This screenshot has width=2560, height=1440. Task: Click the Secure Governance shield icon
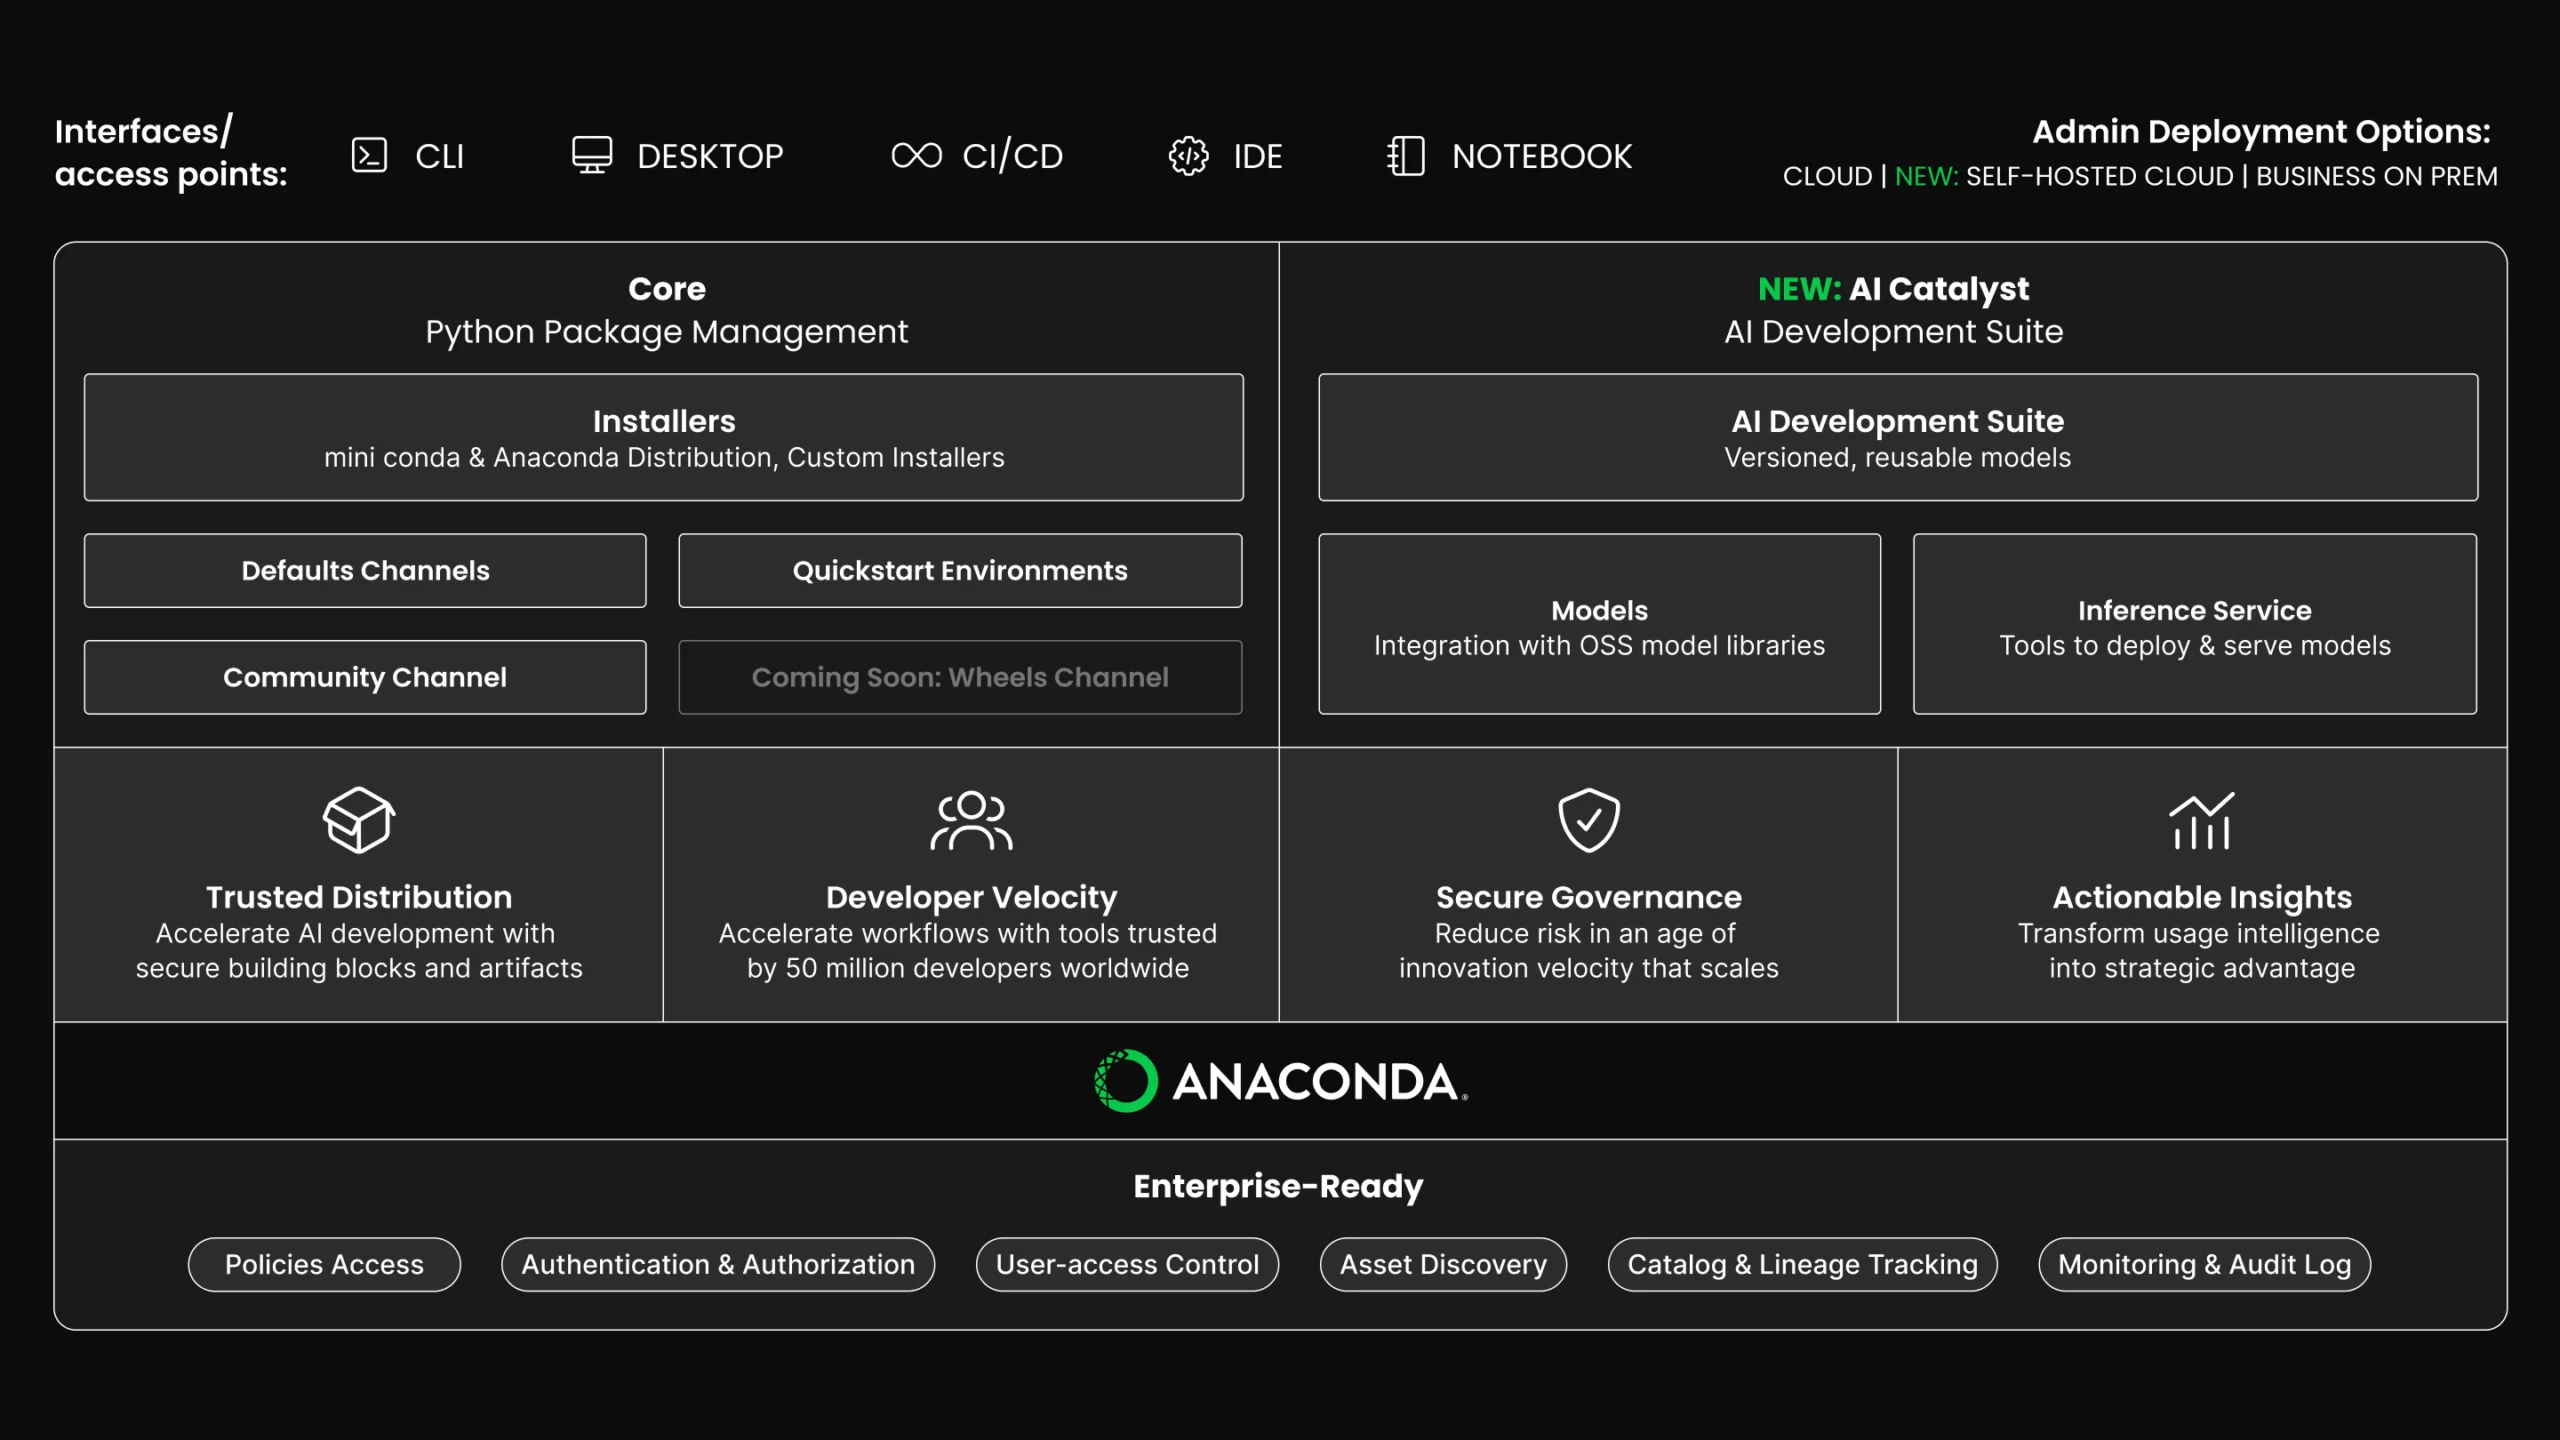1588,820
